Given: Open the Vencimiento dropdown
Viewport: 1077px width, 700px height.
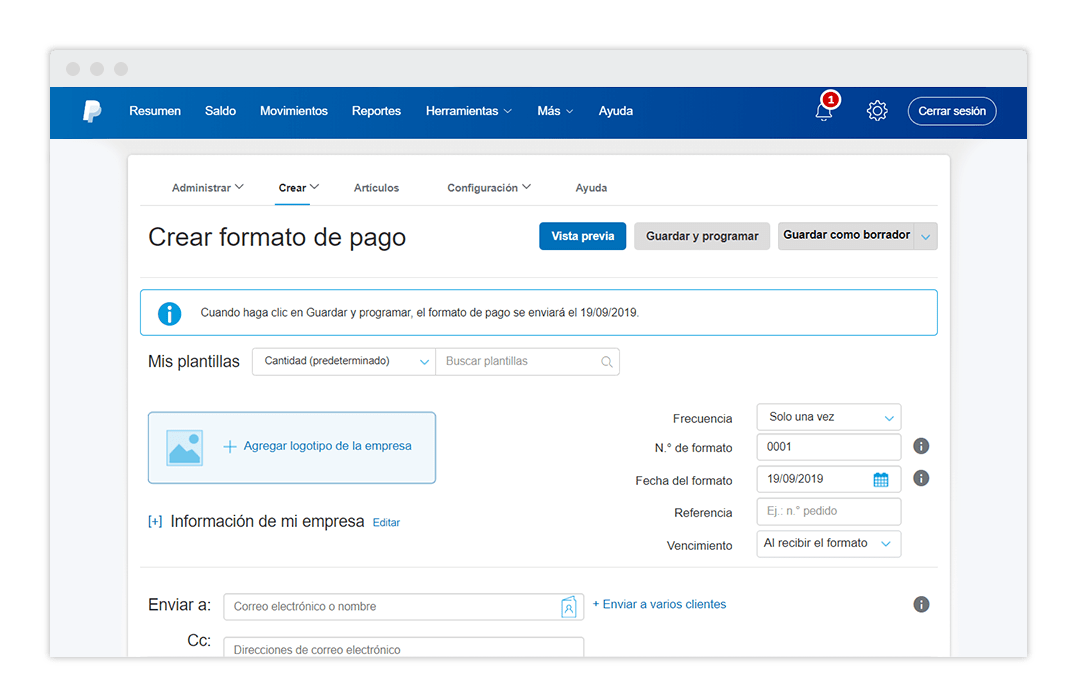Looking at the screenshot, I should (829, 544).
